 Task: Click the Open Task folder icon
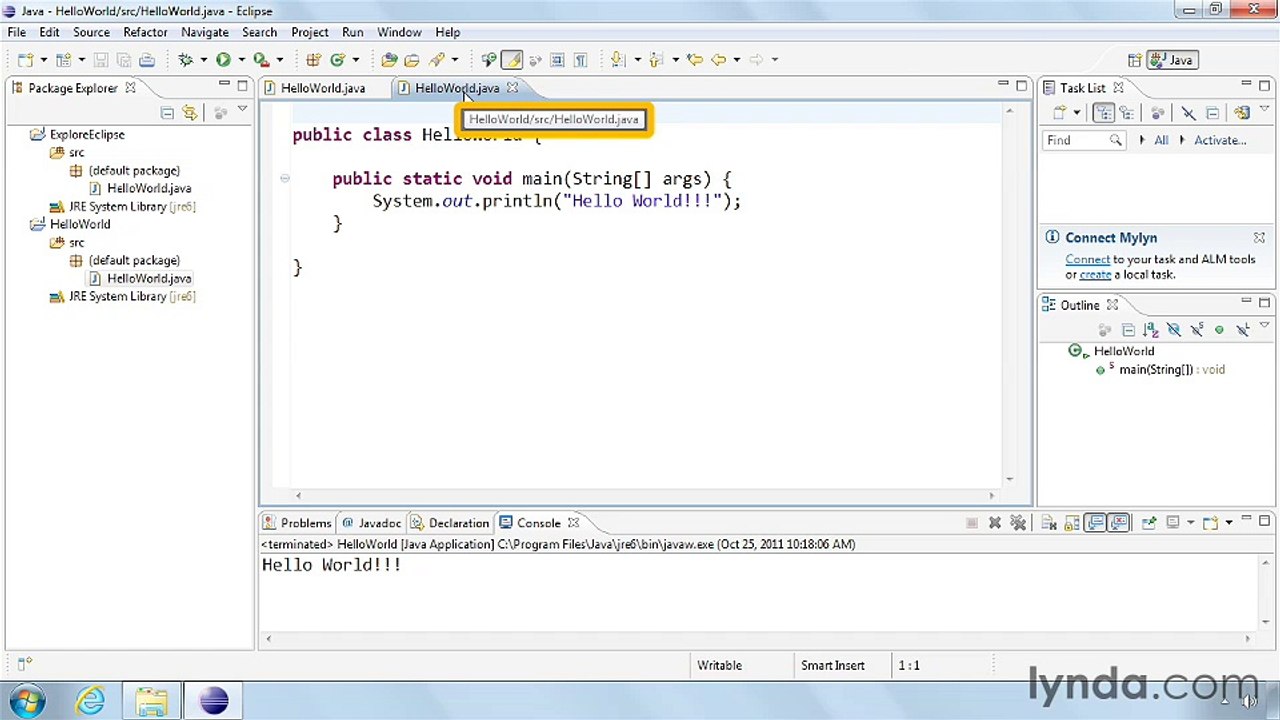[411, 60]
